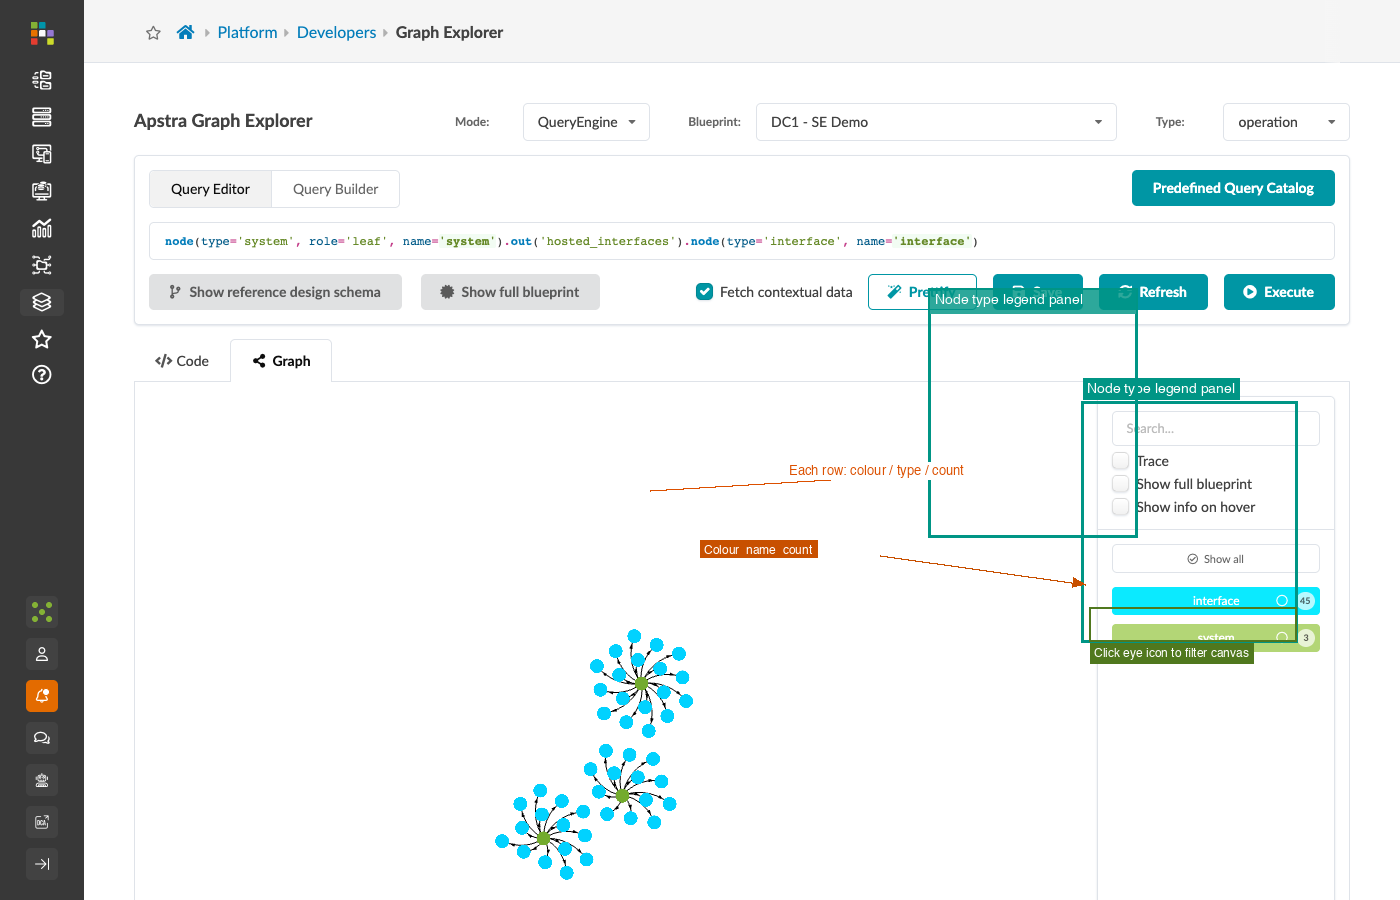Viewport: 1400px width, 900px height.
Task: Expand the Blueprint DC1 - SE Demo dropdown
Action: (x=936, y=122)
